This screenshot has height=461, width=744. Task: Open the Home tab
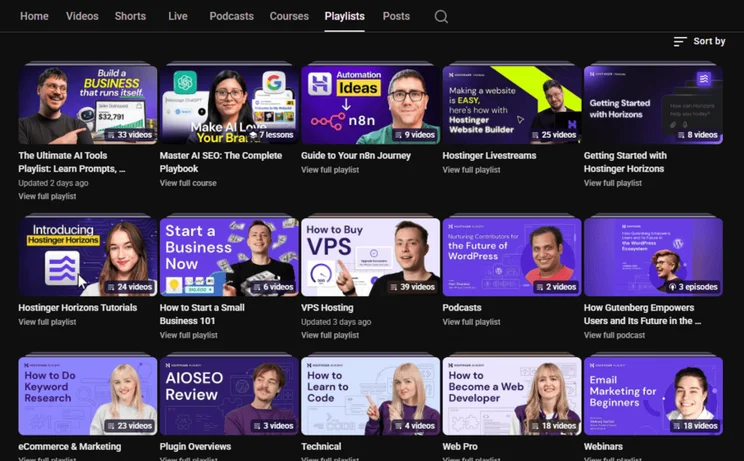tap(34, 16)
